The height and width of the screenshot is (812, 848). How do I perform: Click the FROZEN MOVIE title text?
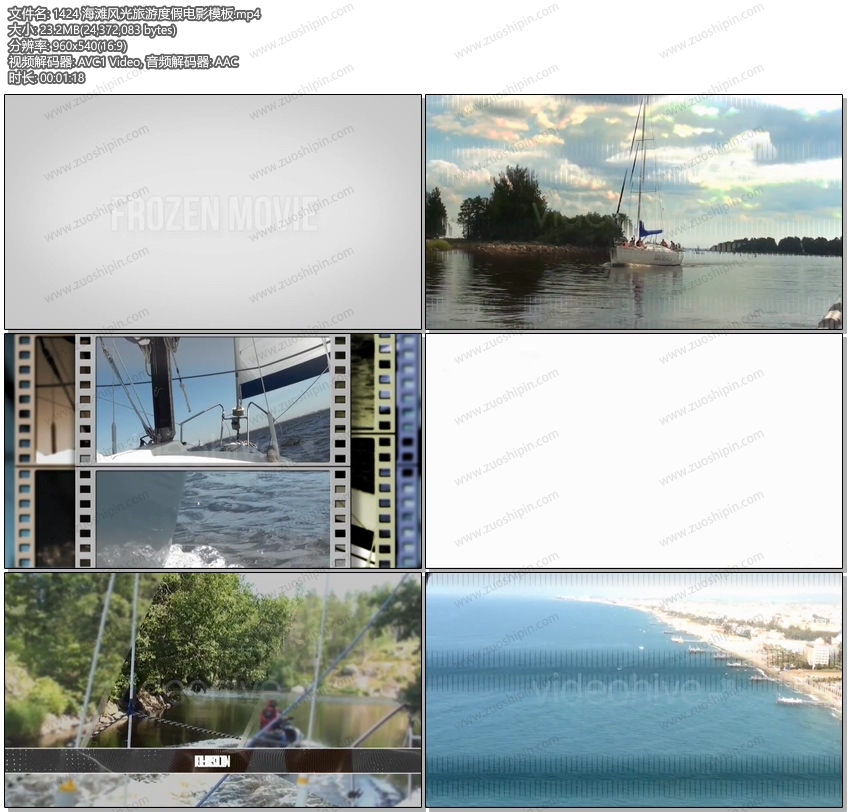click(213, 214)
